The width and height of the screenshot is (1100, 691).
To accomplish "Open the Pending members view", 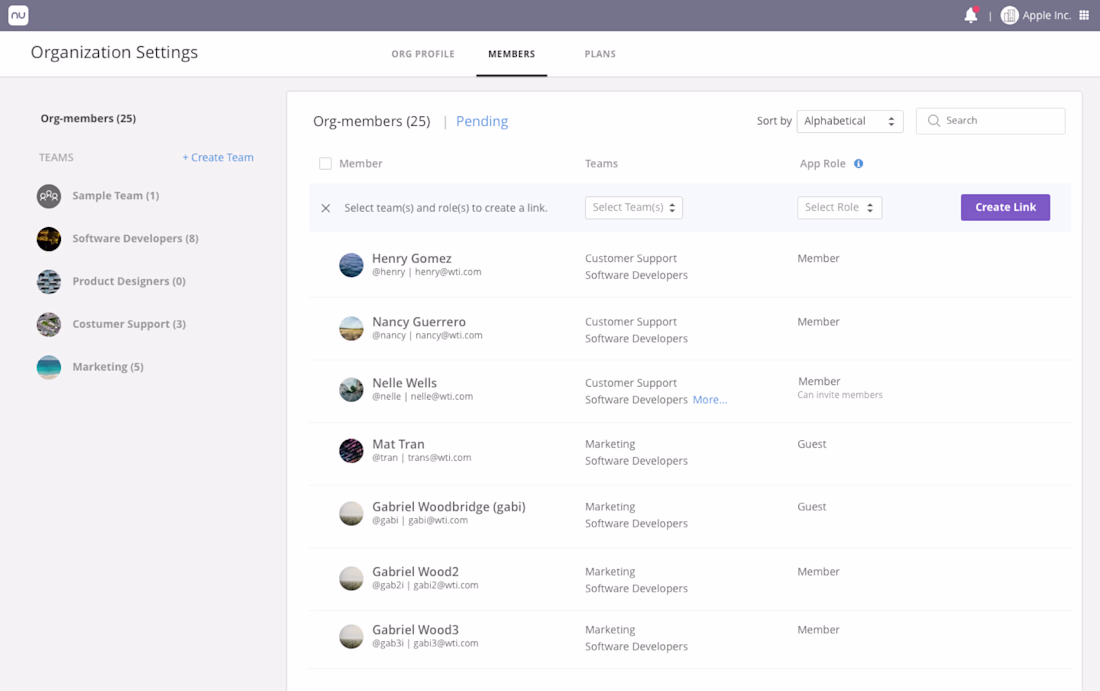I will click(x=482, y=121).
